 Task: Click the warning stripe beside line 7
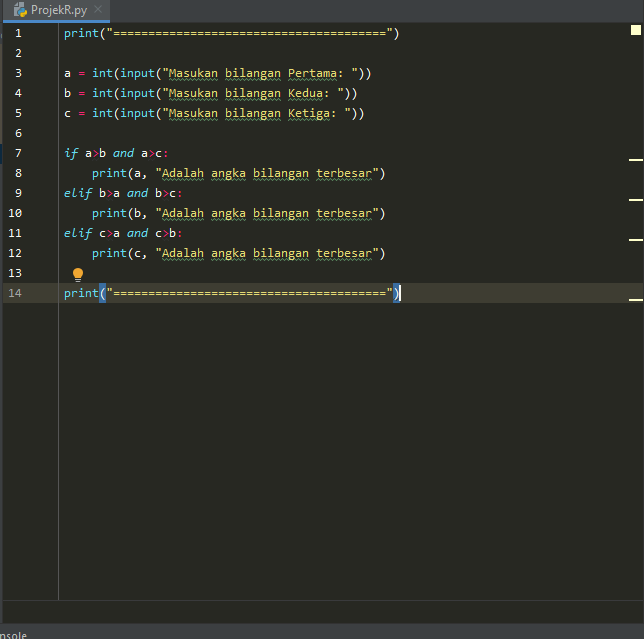point(635,159)
